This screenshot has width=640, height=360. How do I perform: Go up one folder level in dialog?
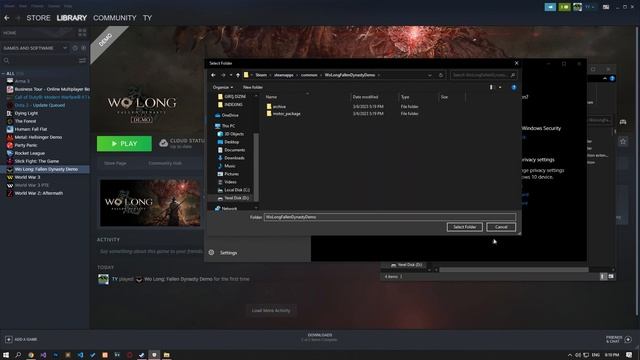pyautogui.click(x=238, y=75)
